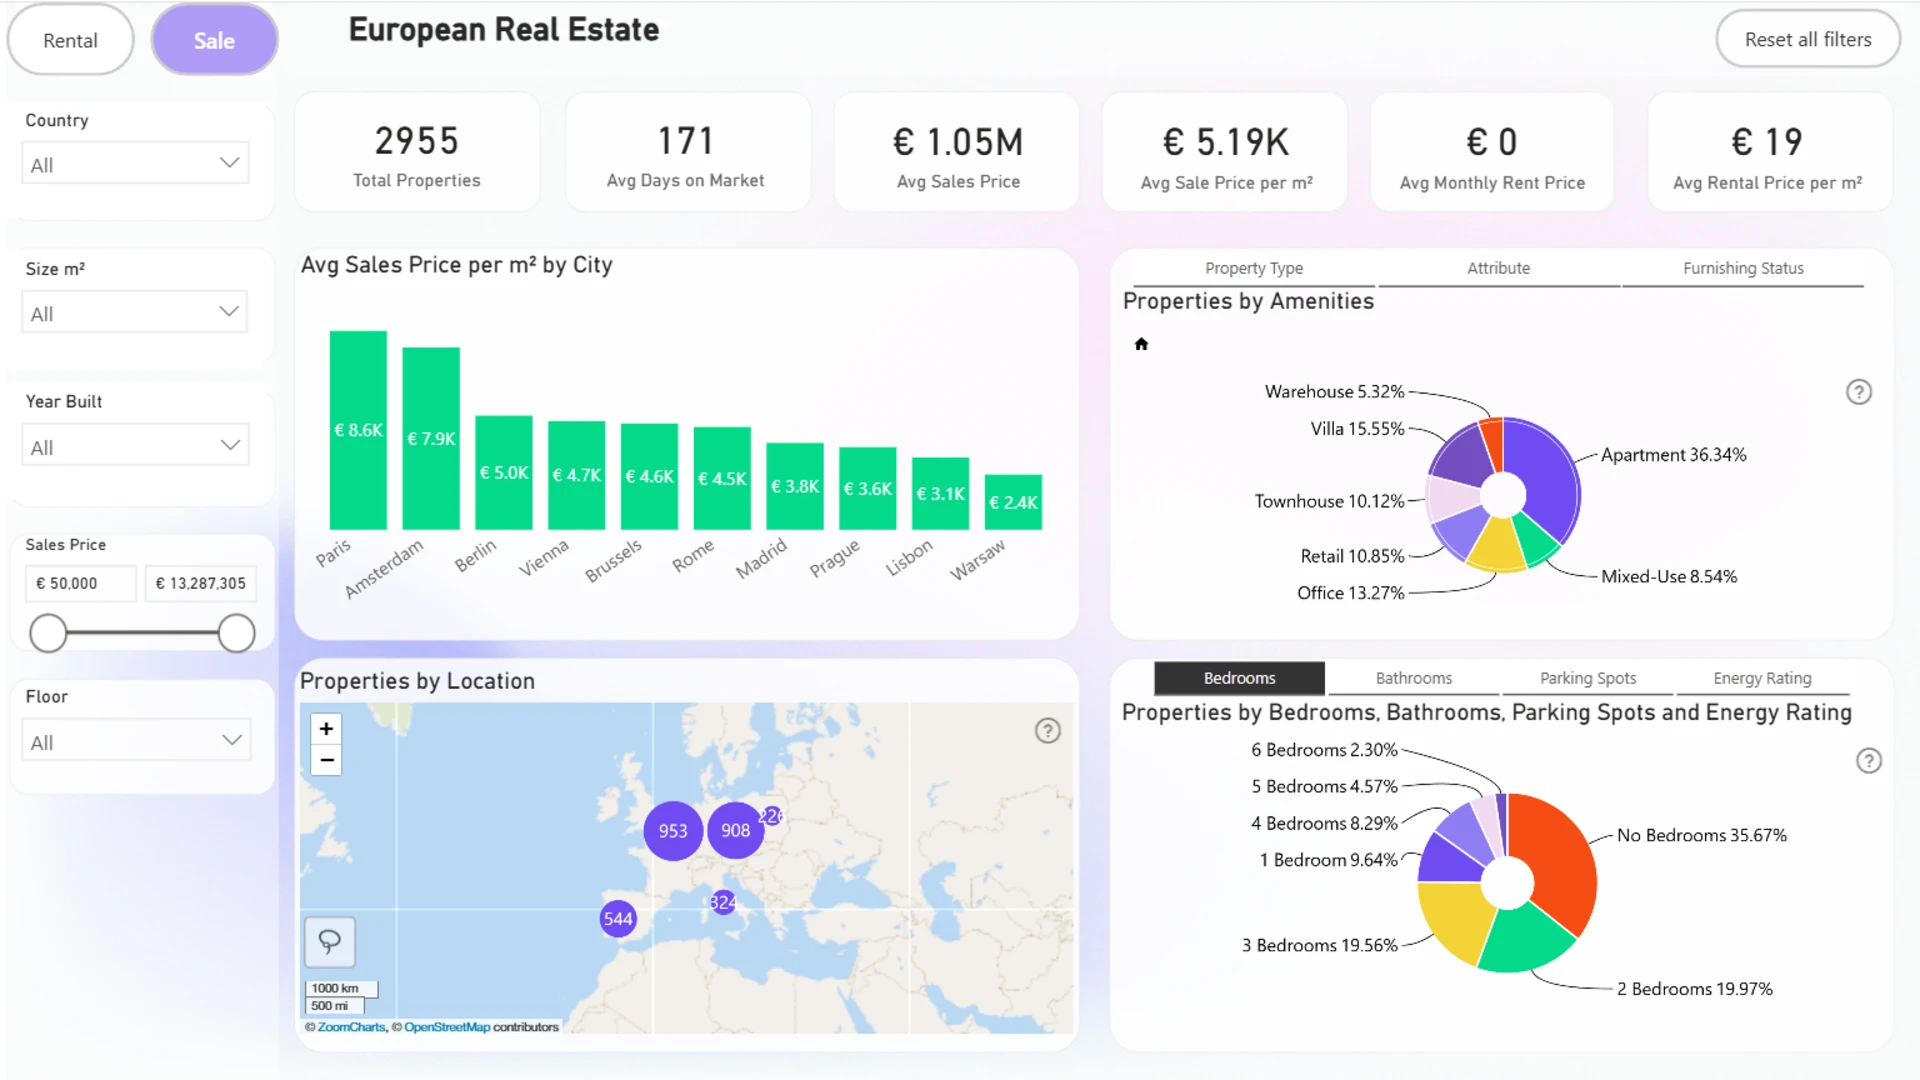1920x1080 pixels.
Task: Open help icon on Properties by Location map
Action: tap(1047, 731)
